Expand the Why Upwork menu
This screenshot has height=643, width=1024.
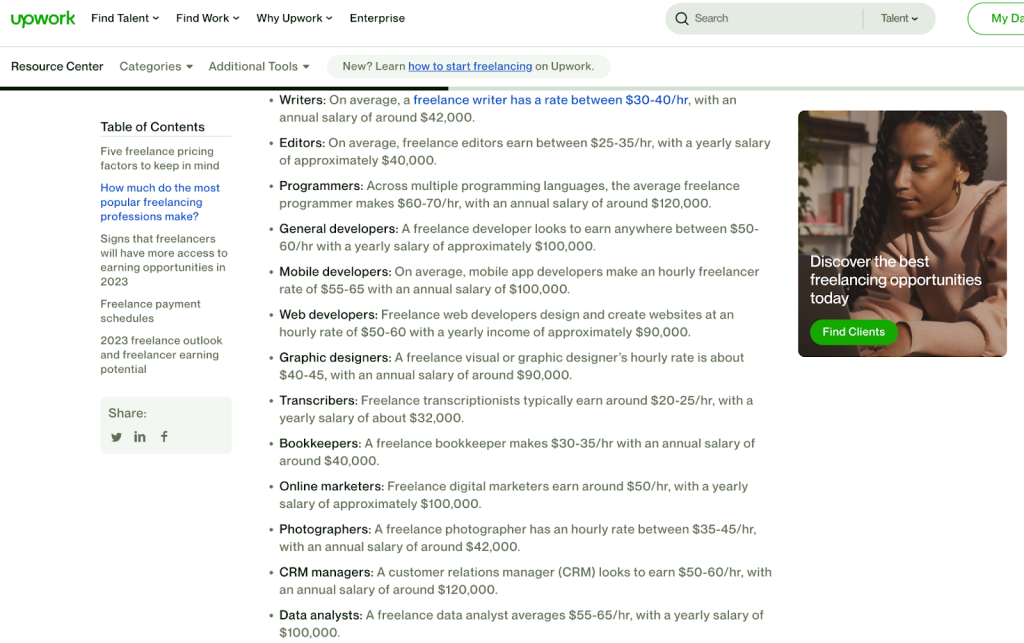tap(294, 19)
